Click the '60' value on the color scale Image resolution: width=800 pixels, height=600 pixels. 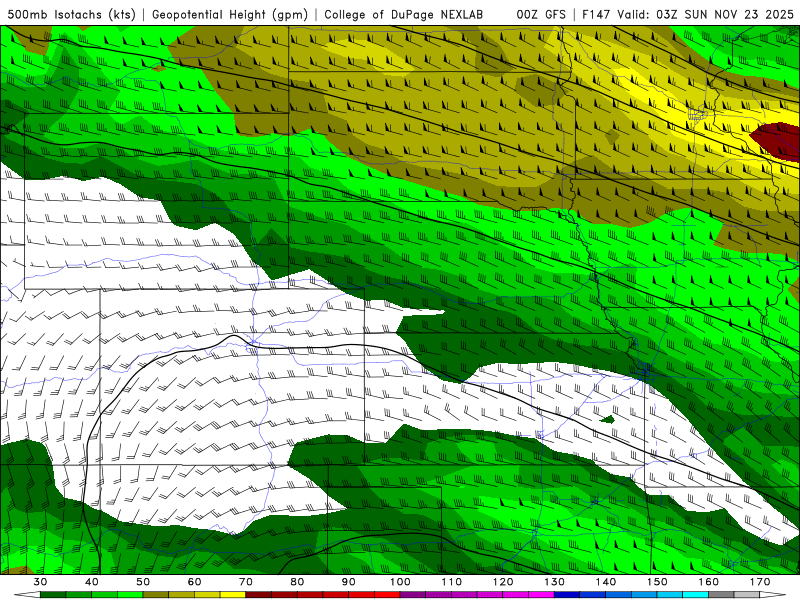point(194,582)
